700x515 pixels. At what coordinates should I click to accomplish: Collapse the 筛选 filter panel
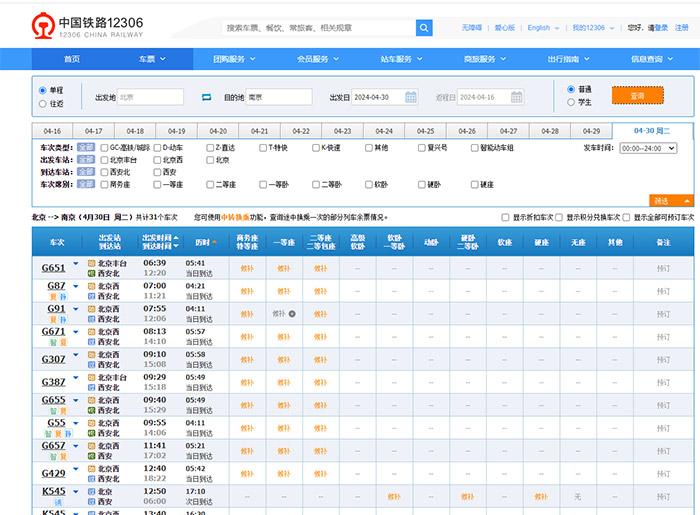672,200
